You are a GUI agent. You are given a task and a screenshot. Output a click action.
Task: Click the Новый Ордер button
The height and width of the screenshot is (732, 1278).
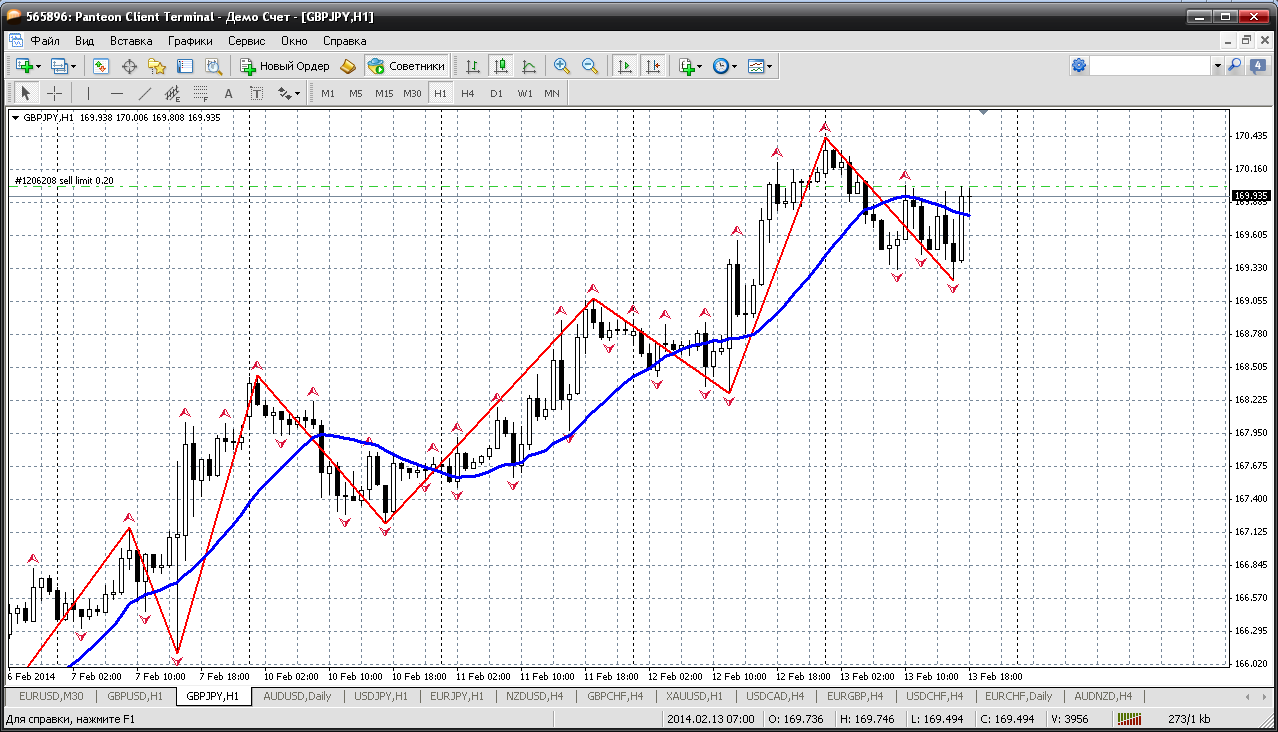(285, 66)
